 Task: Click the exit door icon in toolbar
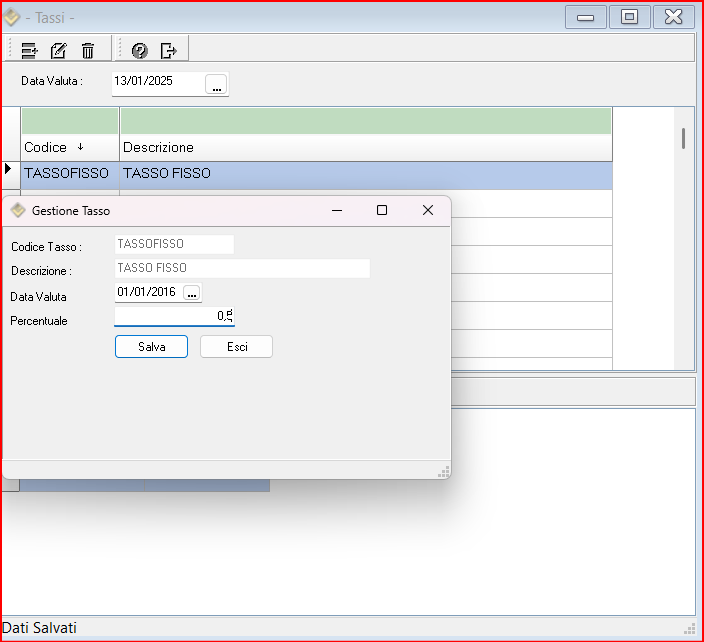coord(168,50)
